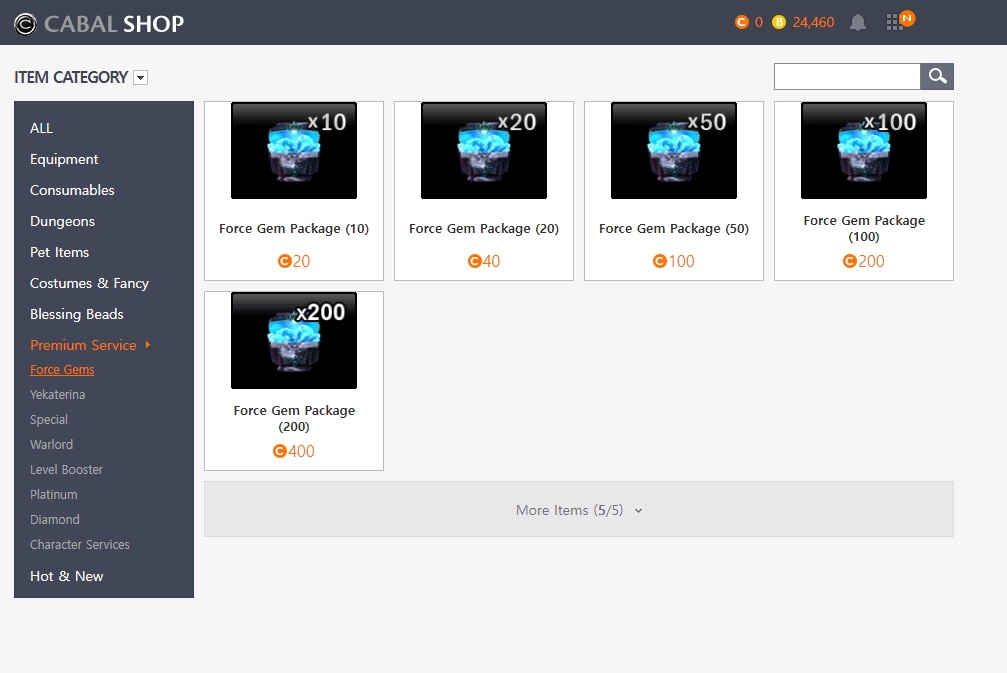Select the Pet Items category
This screenshot has height=673, width=1007.
[59, 252]
